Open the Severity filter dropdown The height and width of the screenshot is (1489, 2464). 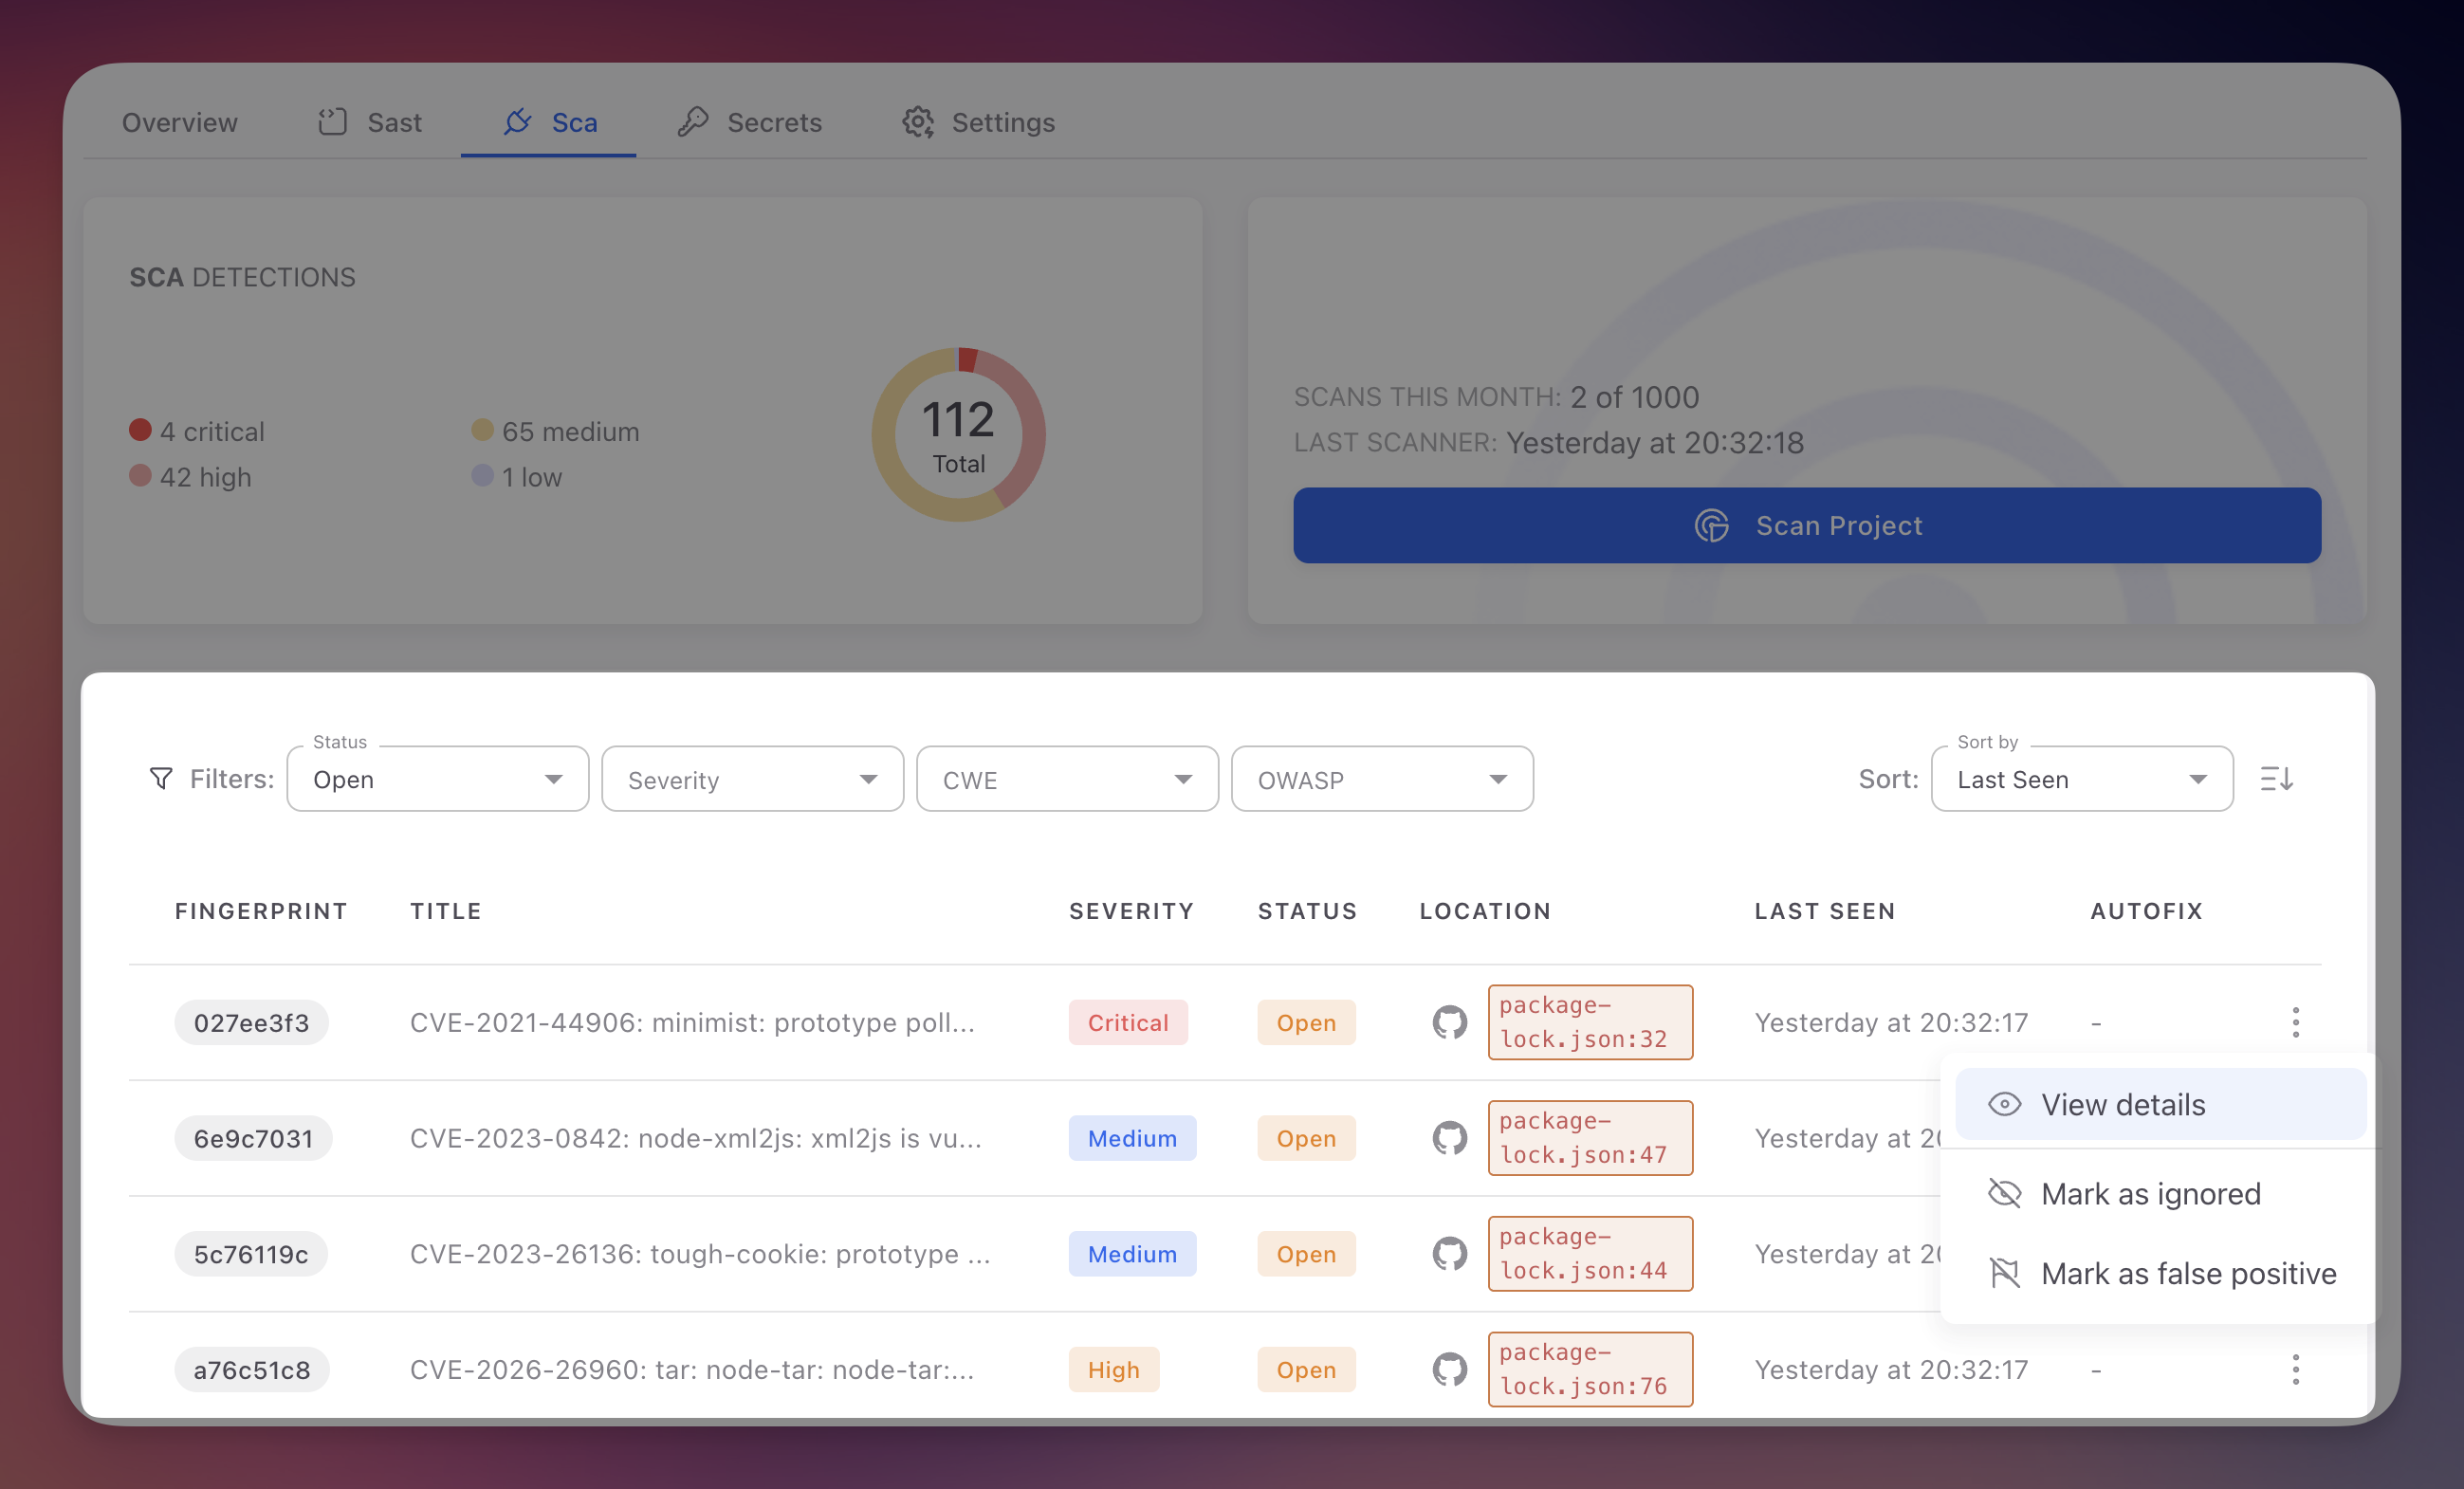(x=752, y=779)
